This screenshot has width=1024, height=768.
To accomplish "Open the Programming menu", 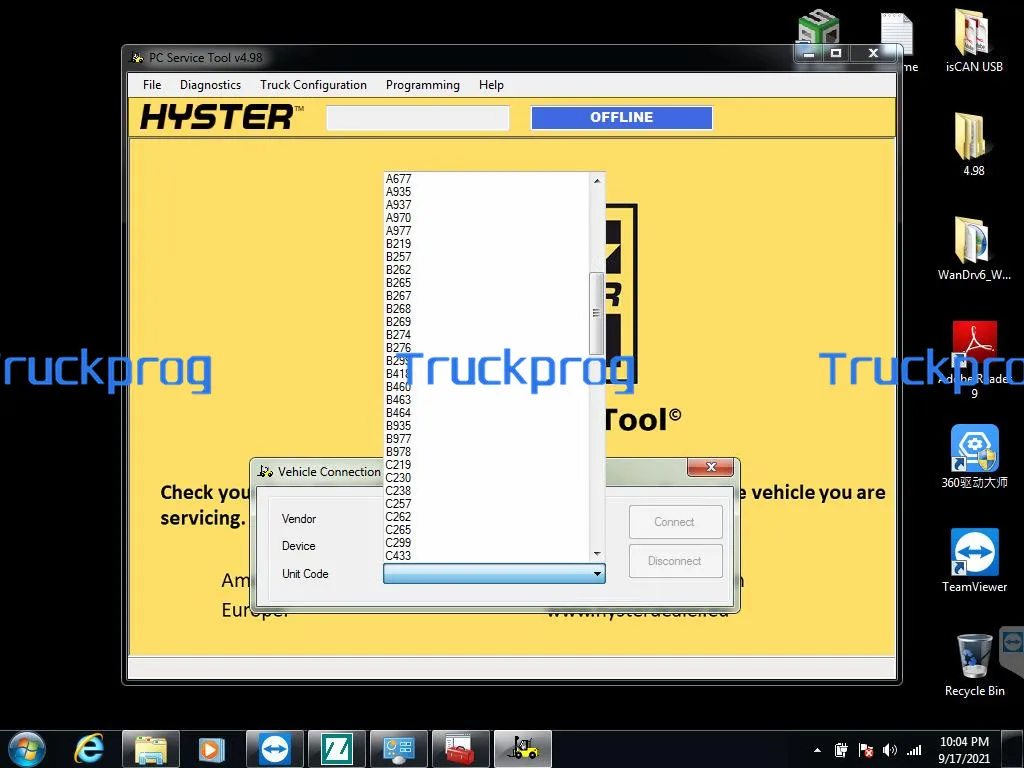I will coord(423,85).
